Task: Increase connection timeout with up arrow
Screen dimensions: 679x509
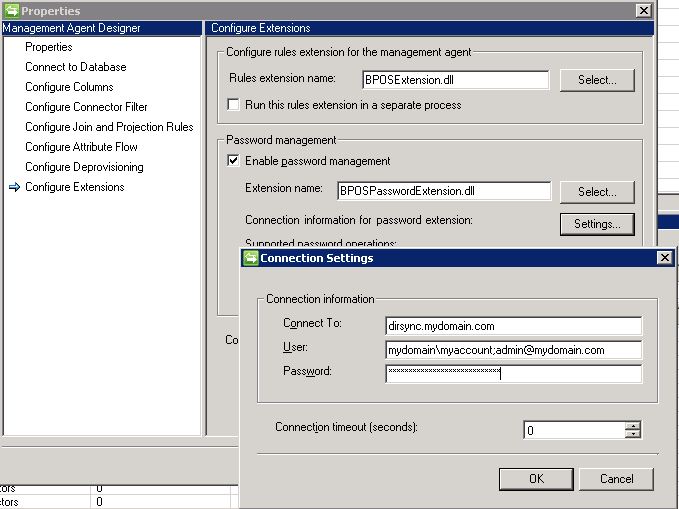Action: tap(632, 425)
